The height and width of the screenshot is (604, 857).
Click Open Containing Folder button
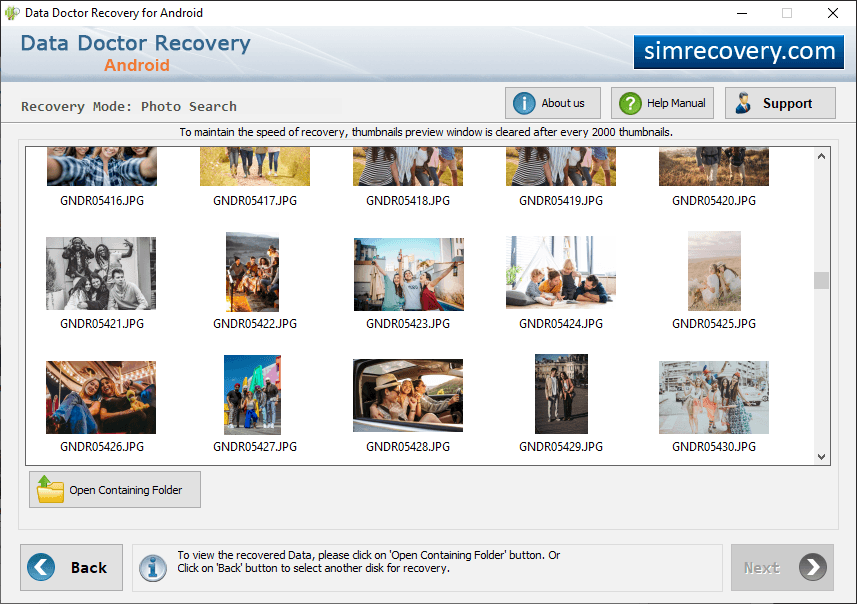tap(115, 489)
